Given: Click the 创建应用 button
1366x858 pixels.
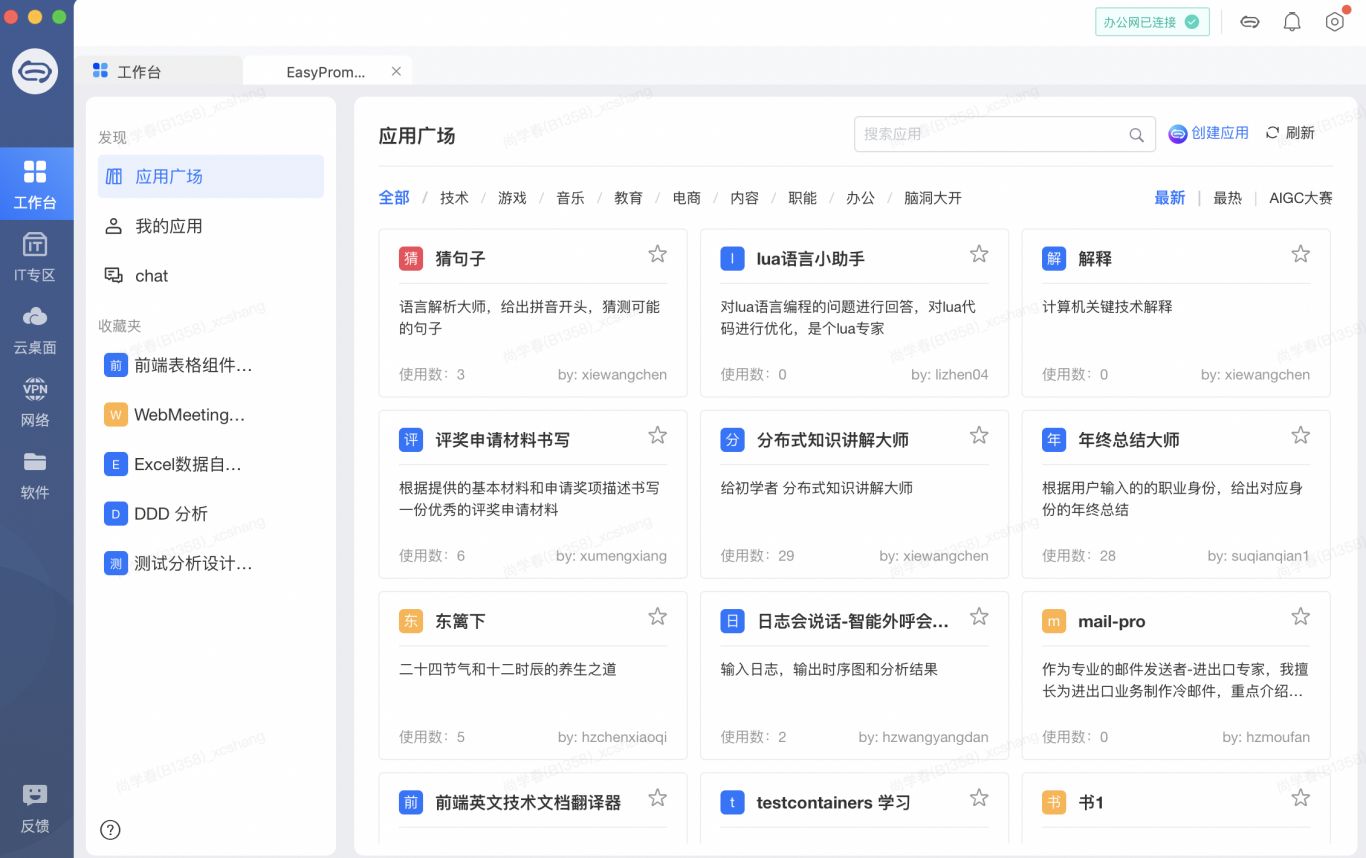Looking at the screenshot, I should pos(1209,133).
